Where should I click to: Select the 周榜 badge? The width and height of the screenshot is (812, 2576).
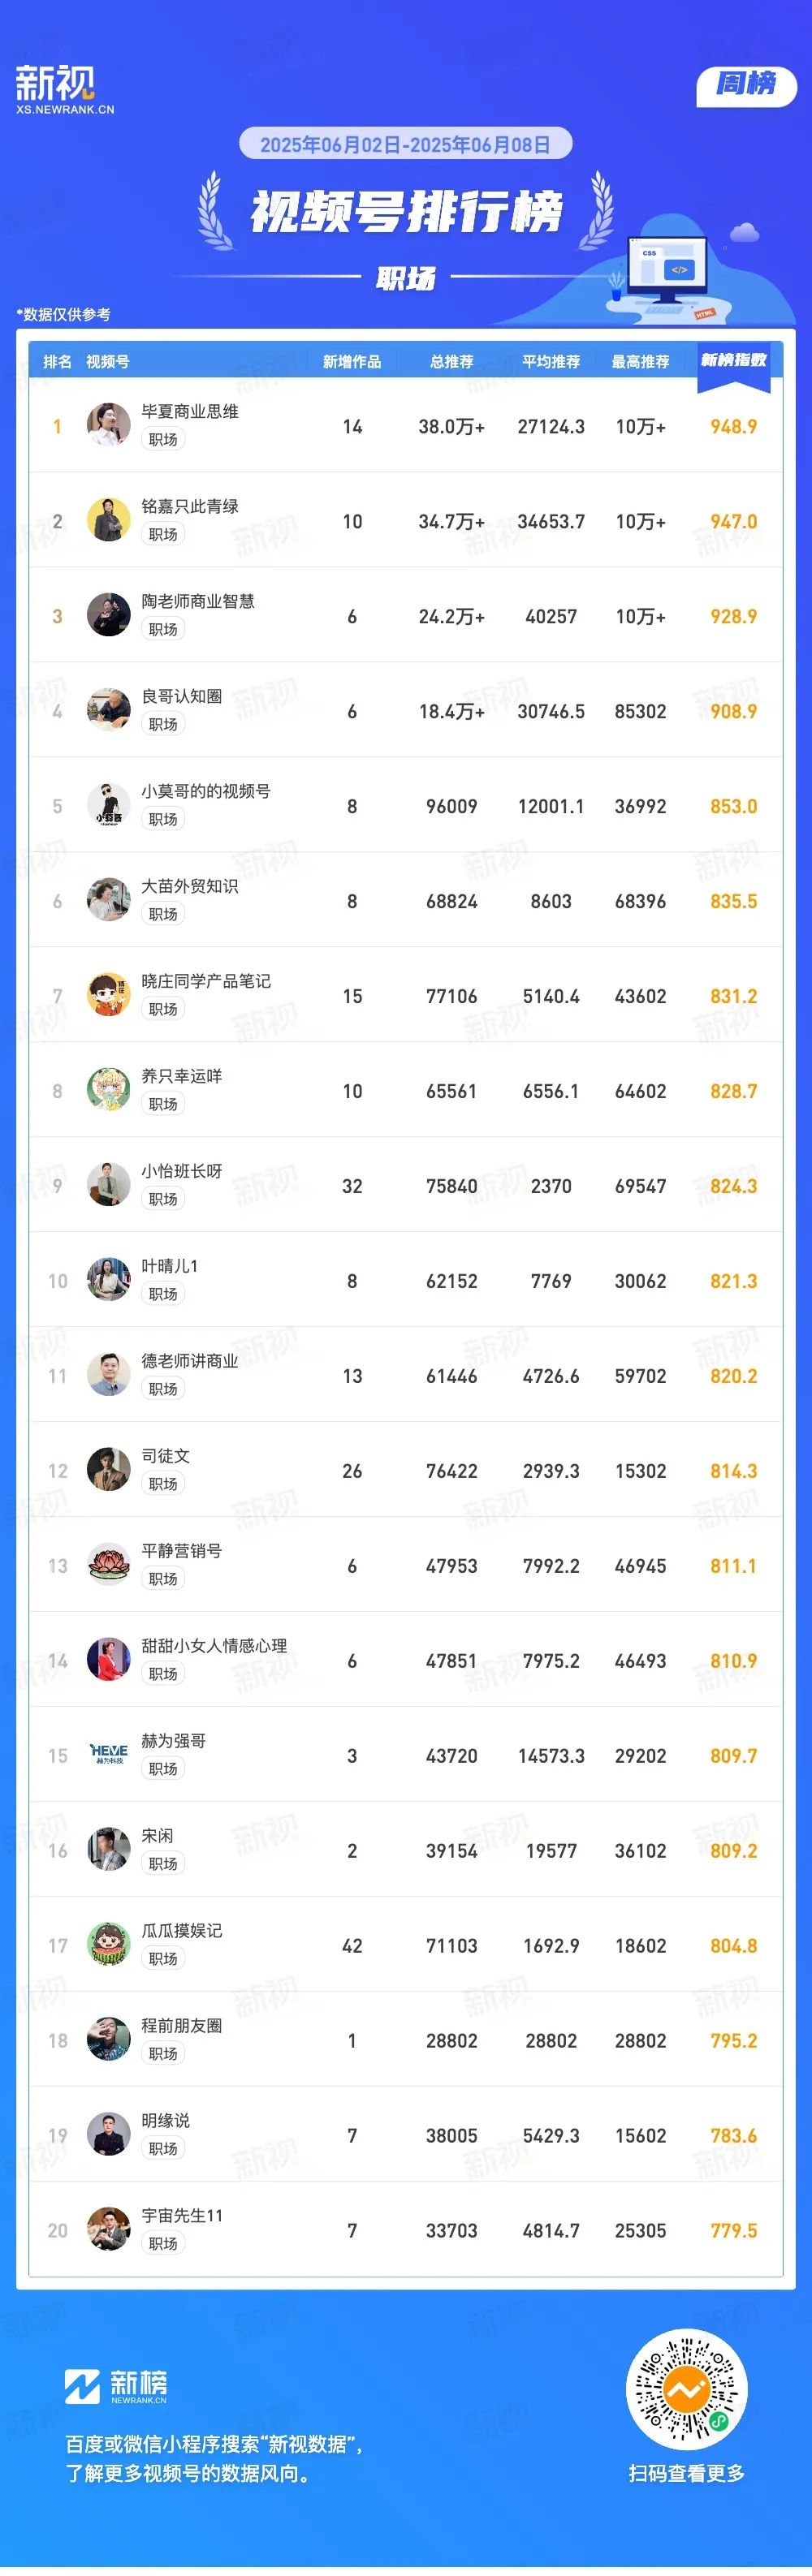746,86
